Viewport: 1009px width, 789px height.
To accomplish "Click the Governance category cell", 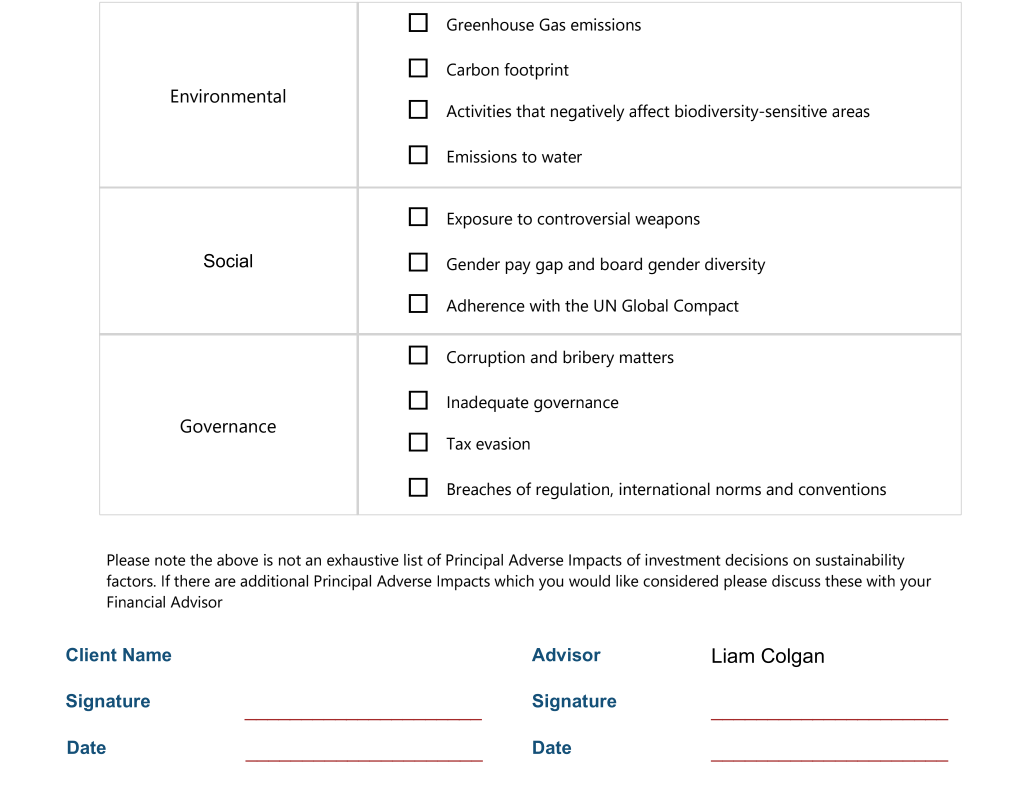I will (228, 426).
